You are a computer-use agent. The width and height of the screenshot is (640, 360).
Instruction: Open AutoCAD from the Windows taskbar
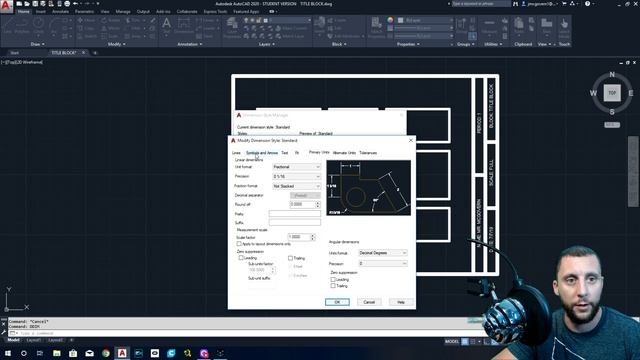(x=122, y=353)
